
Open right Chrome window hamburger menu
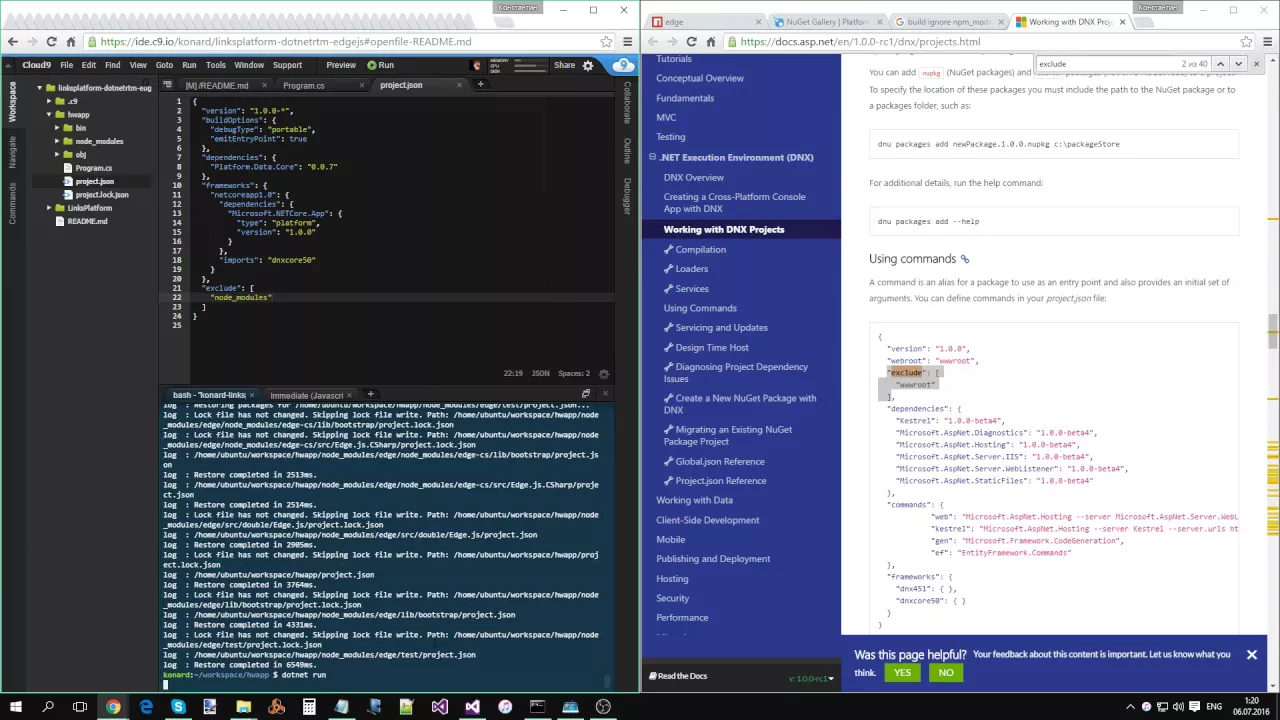click(x=1267, y=41)
